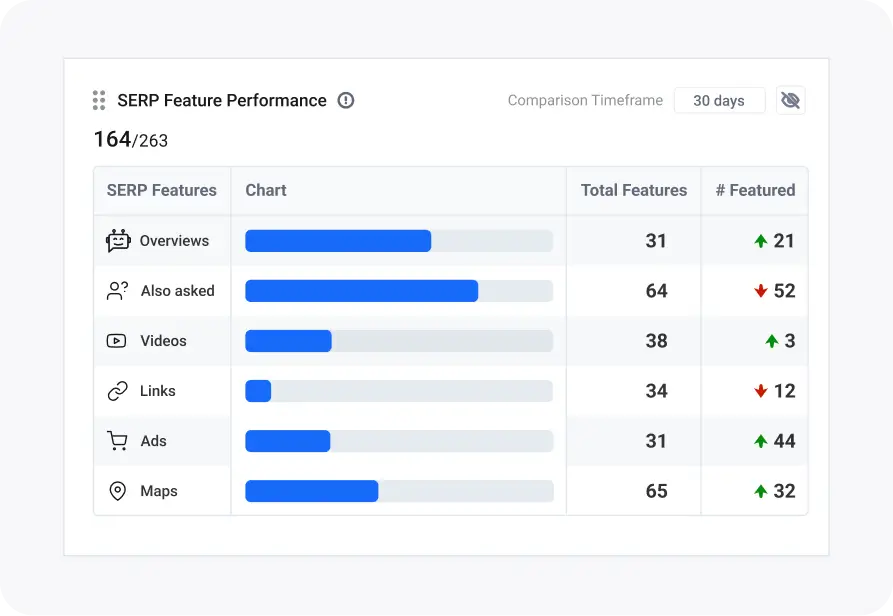Select the Overviews feature icon
893x616 pixels.
tap(117, 240)
